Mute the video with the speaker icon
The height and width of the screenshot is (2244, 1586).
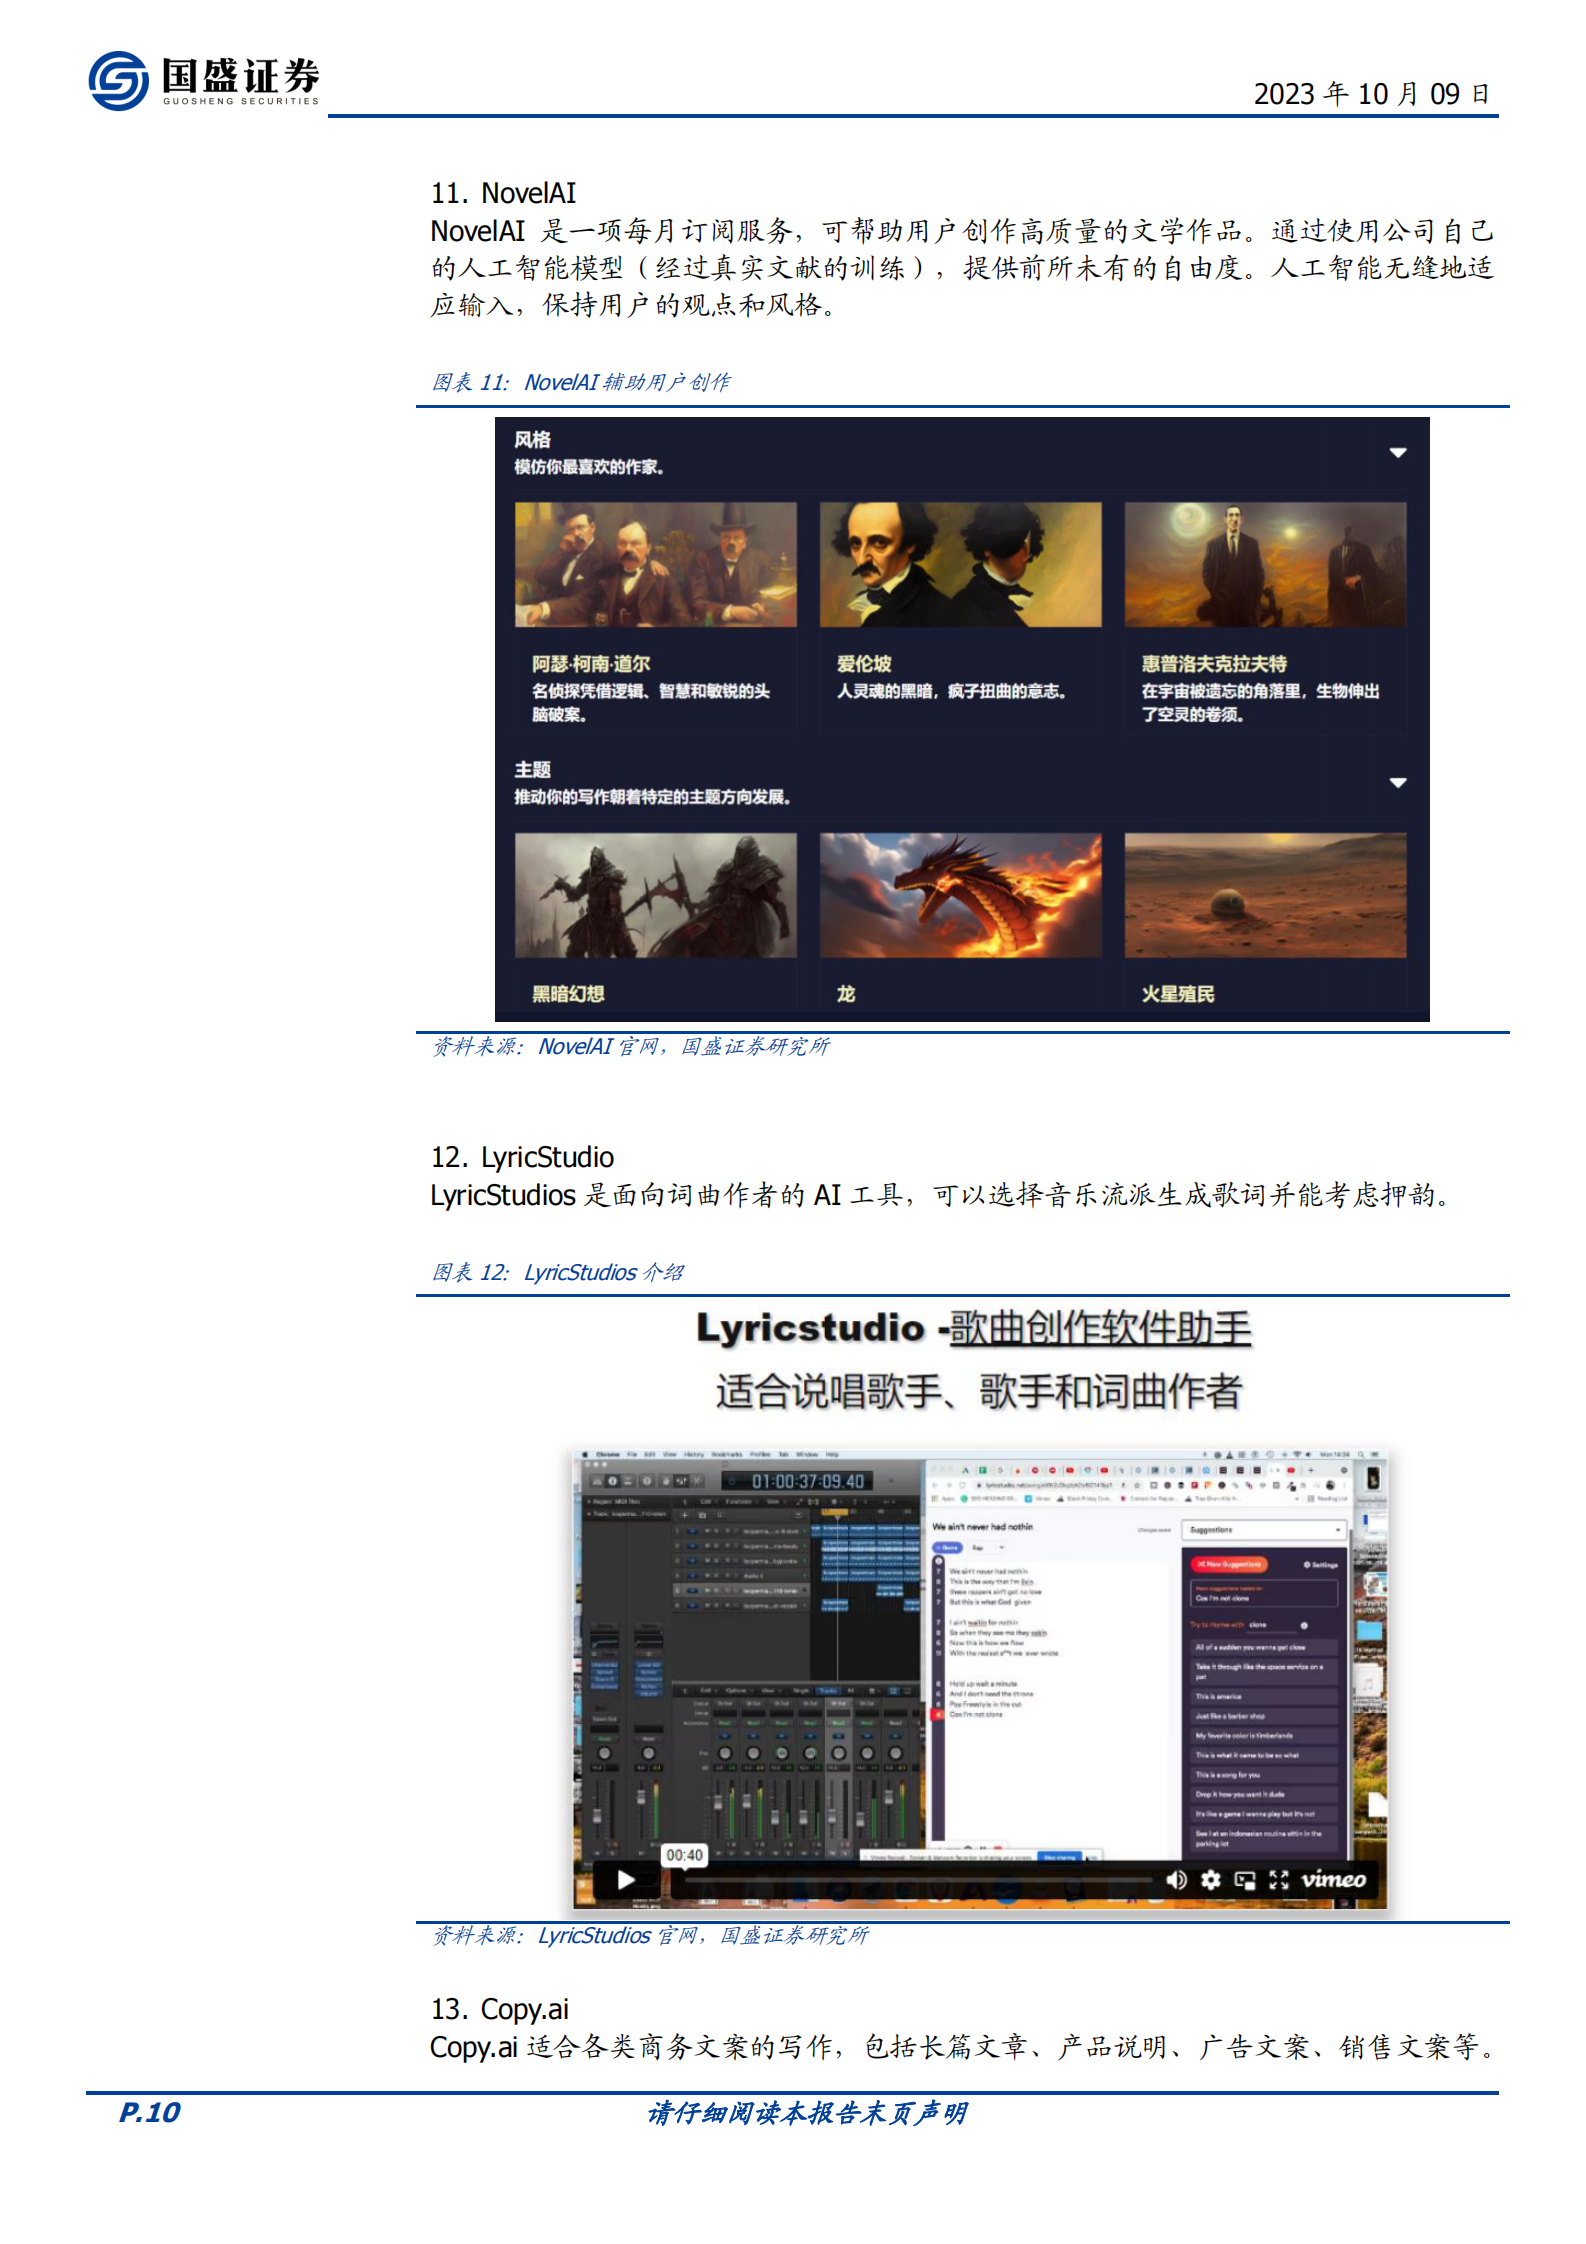(1176, 1880)
